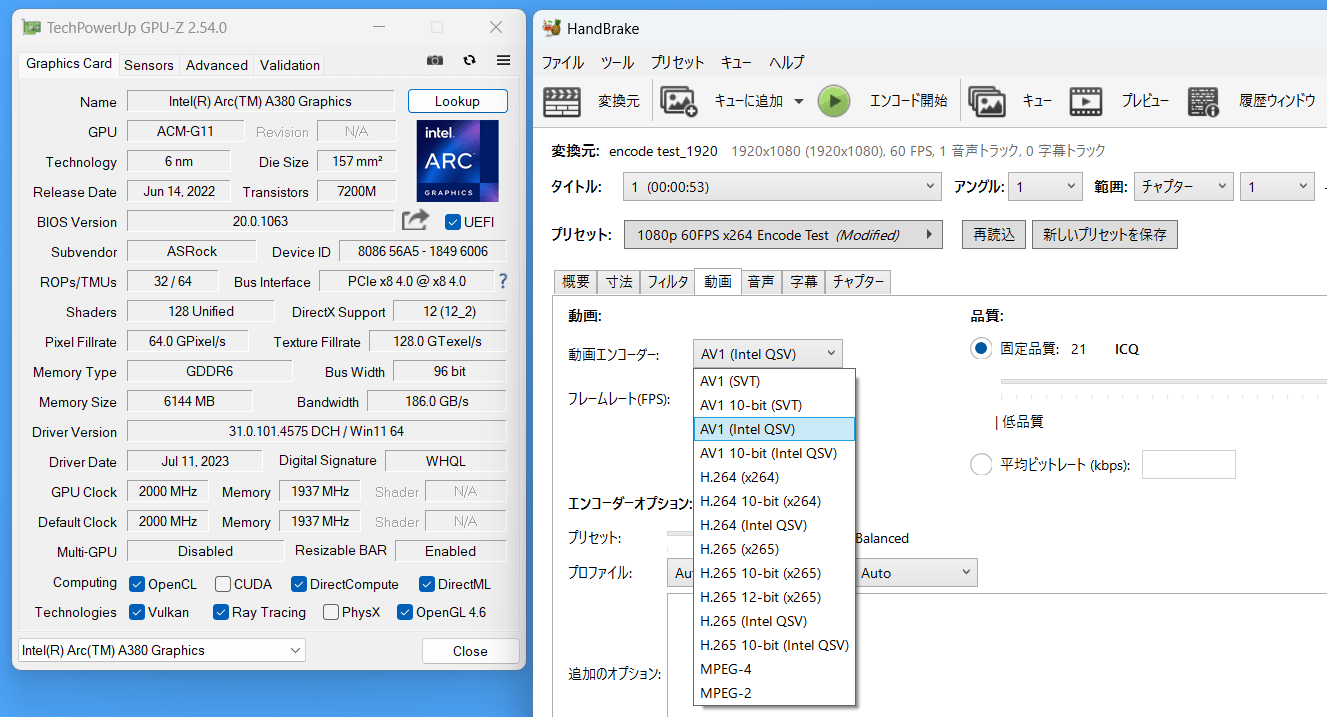Image resolution: width=1327 pixels, height=717 pixels.
Task: Click the green Start Encode play icon
Action: 834,100
